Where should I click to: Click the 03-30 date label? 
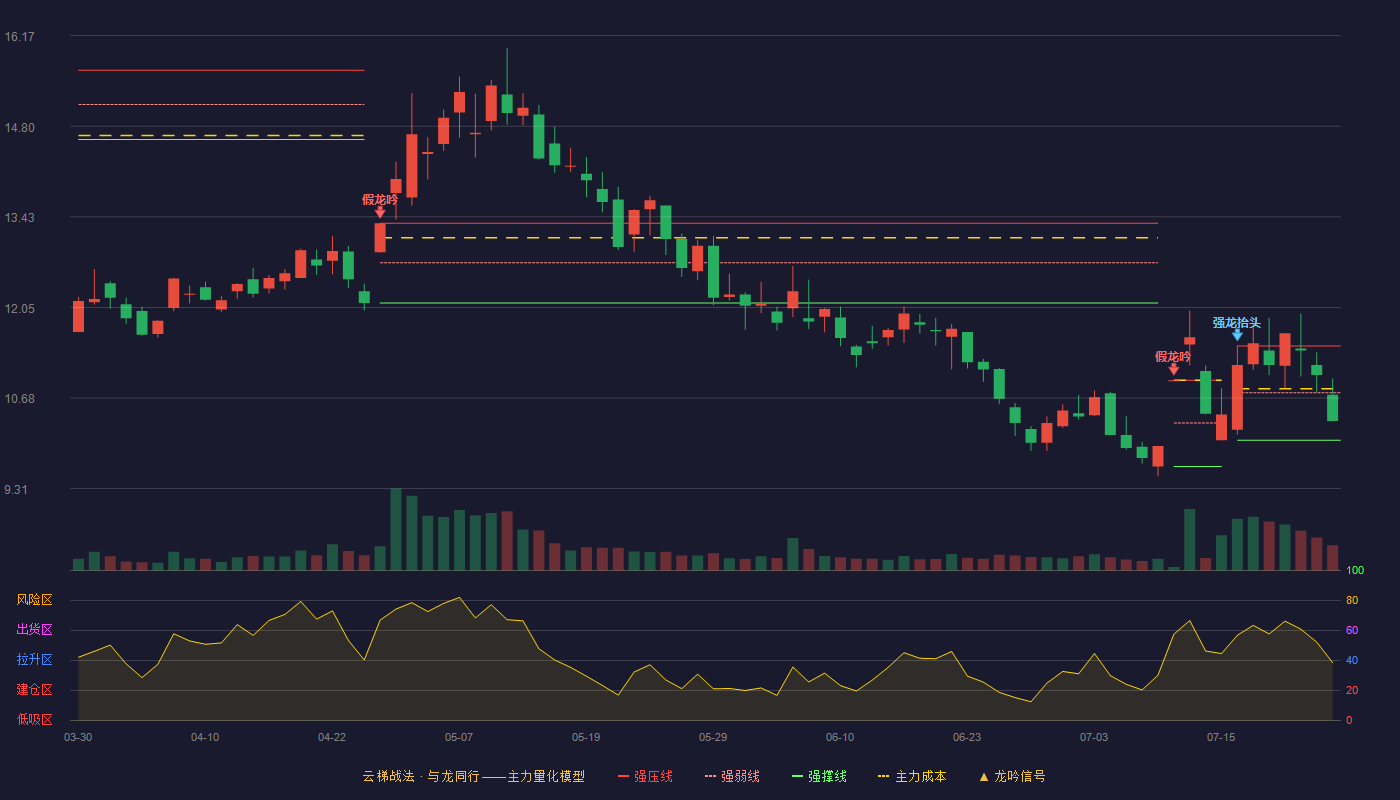[78, 737]
